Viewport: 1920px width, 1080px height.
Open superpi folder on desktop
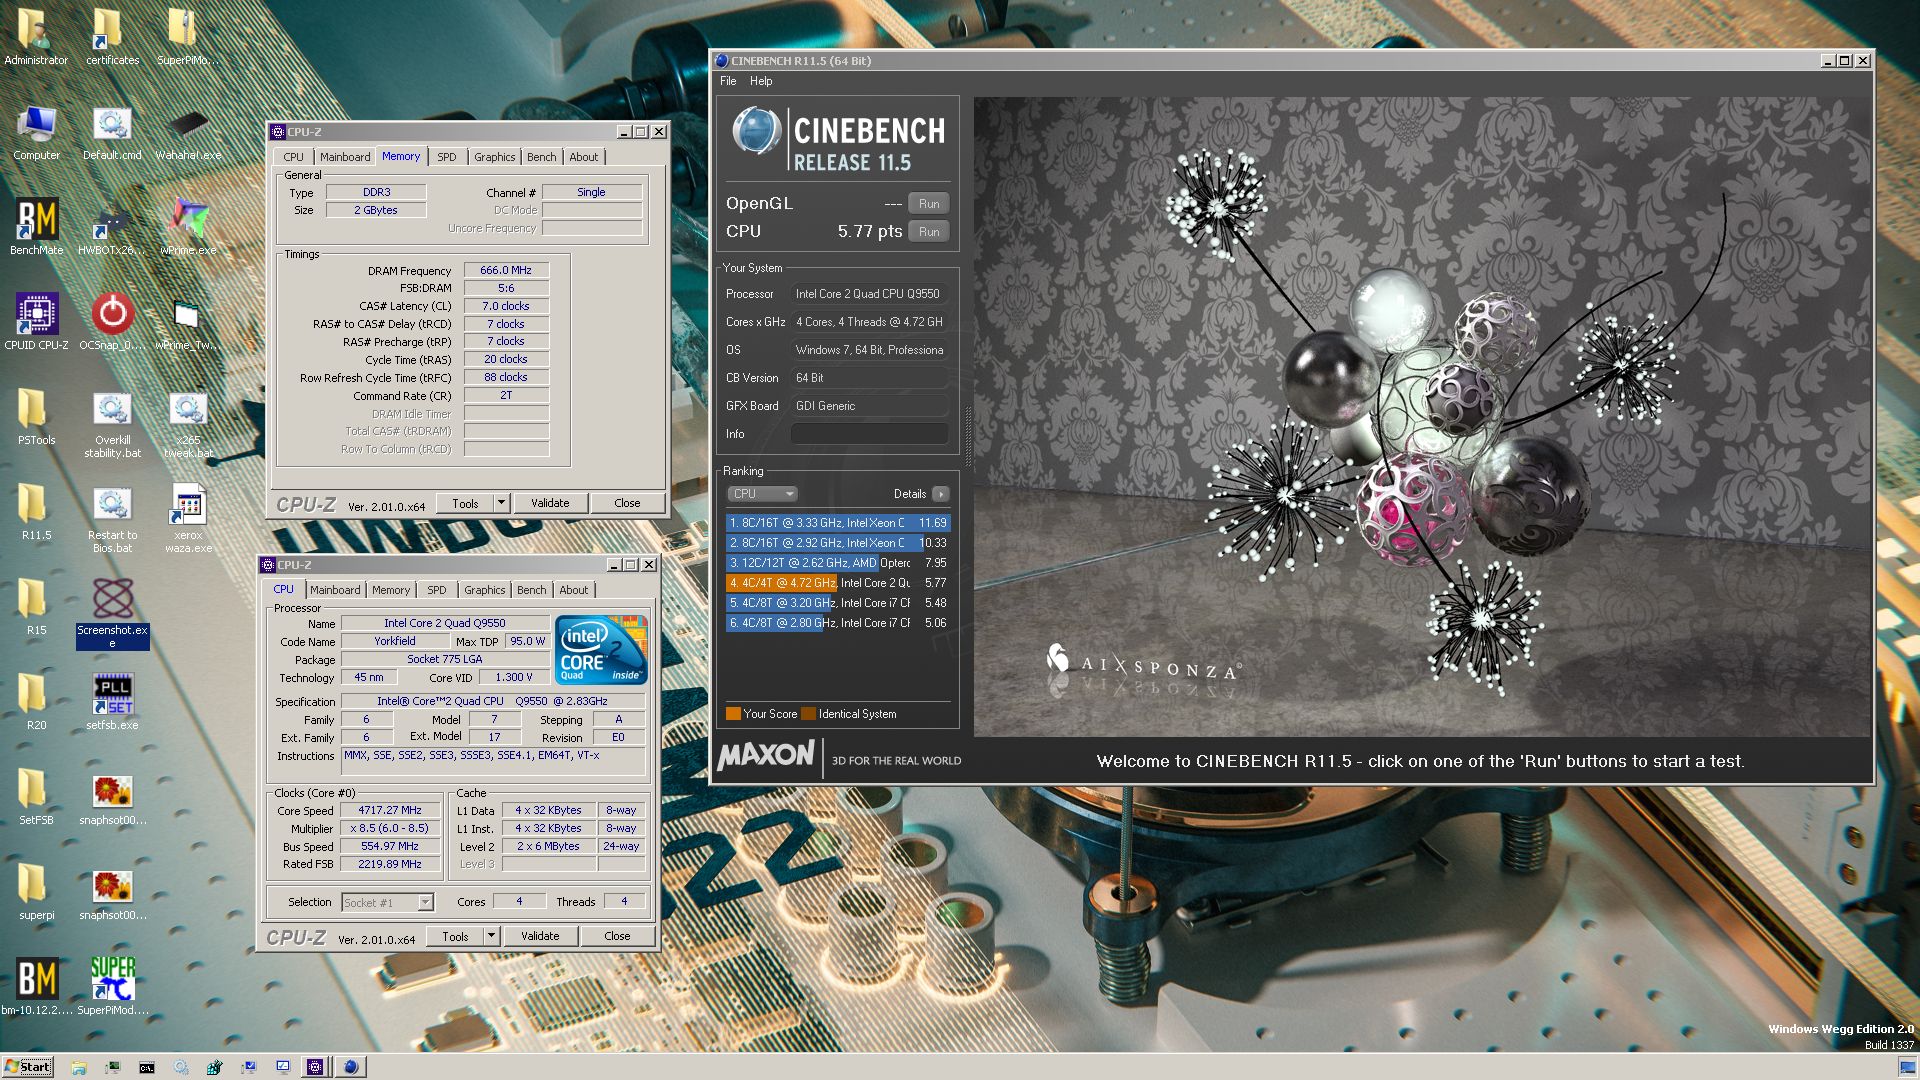click(36, 892)
